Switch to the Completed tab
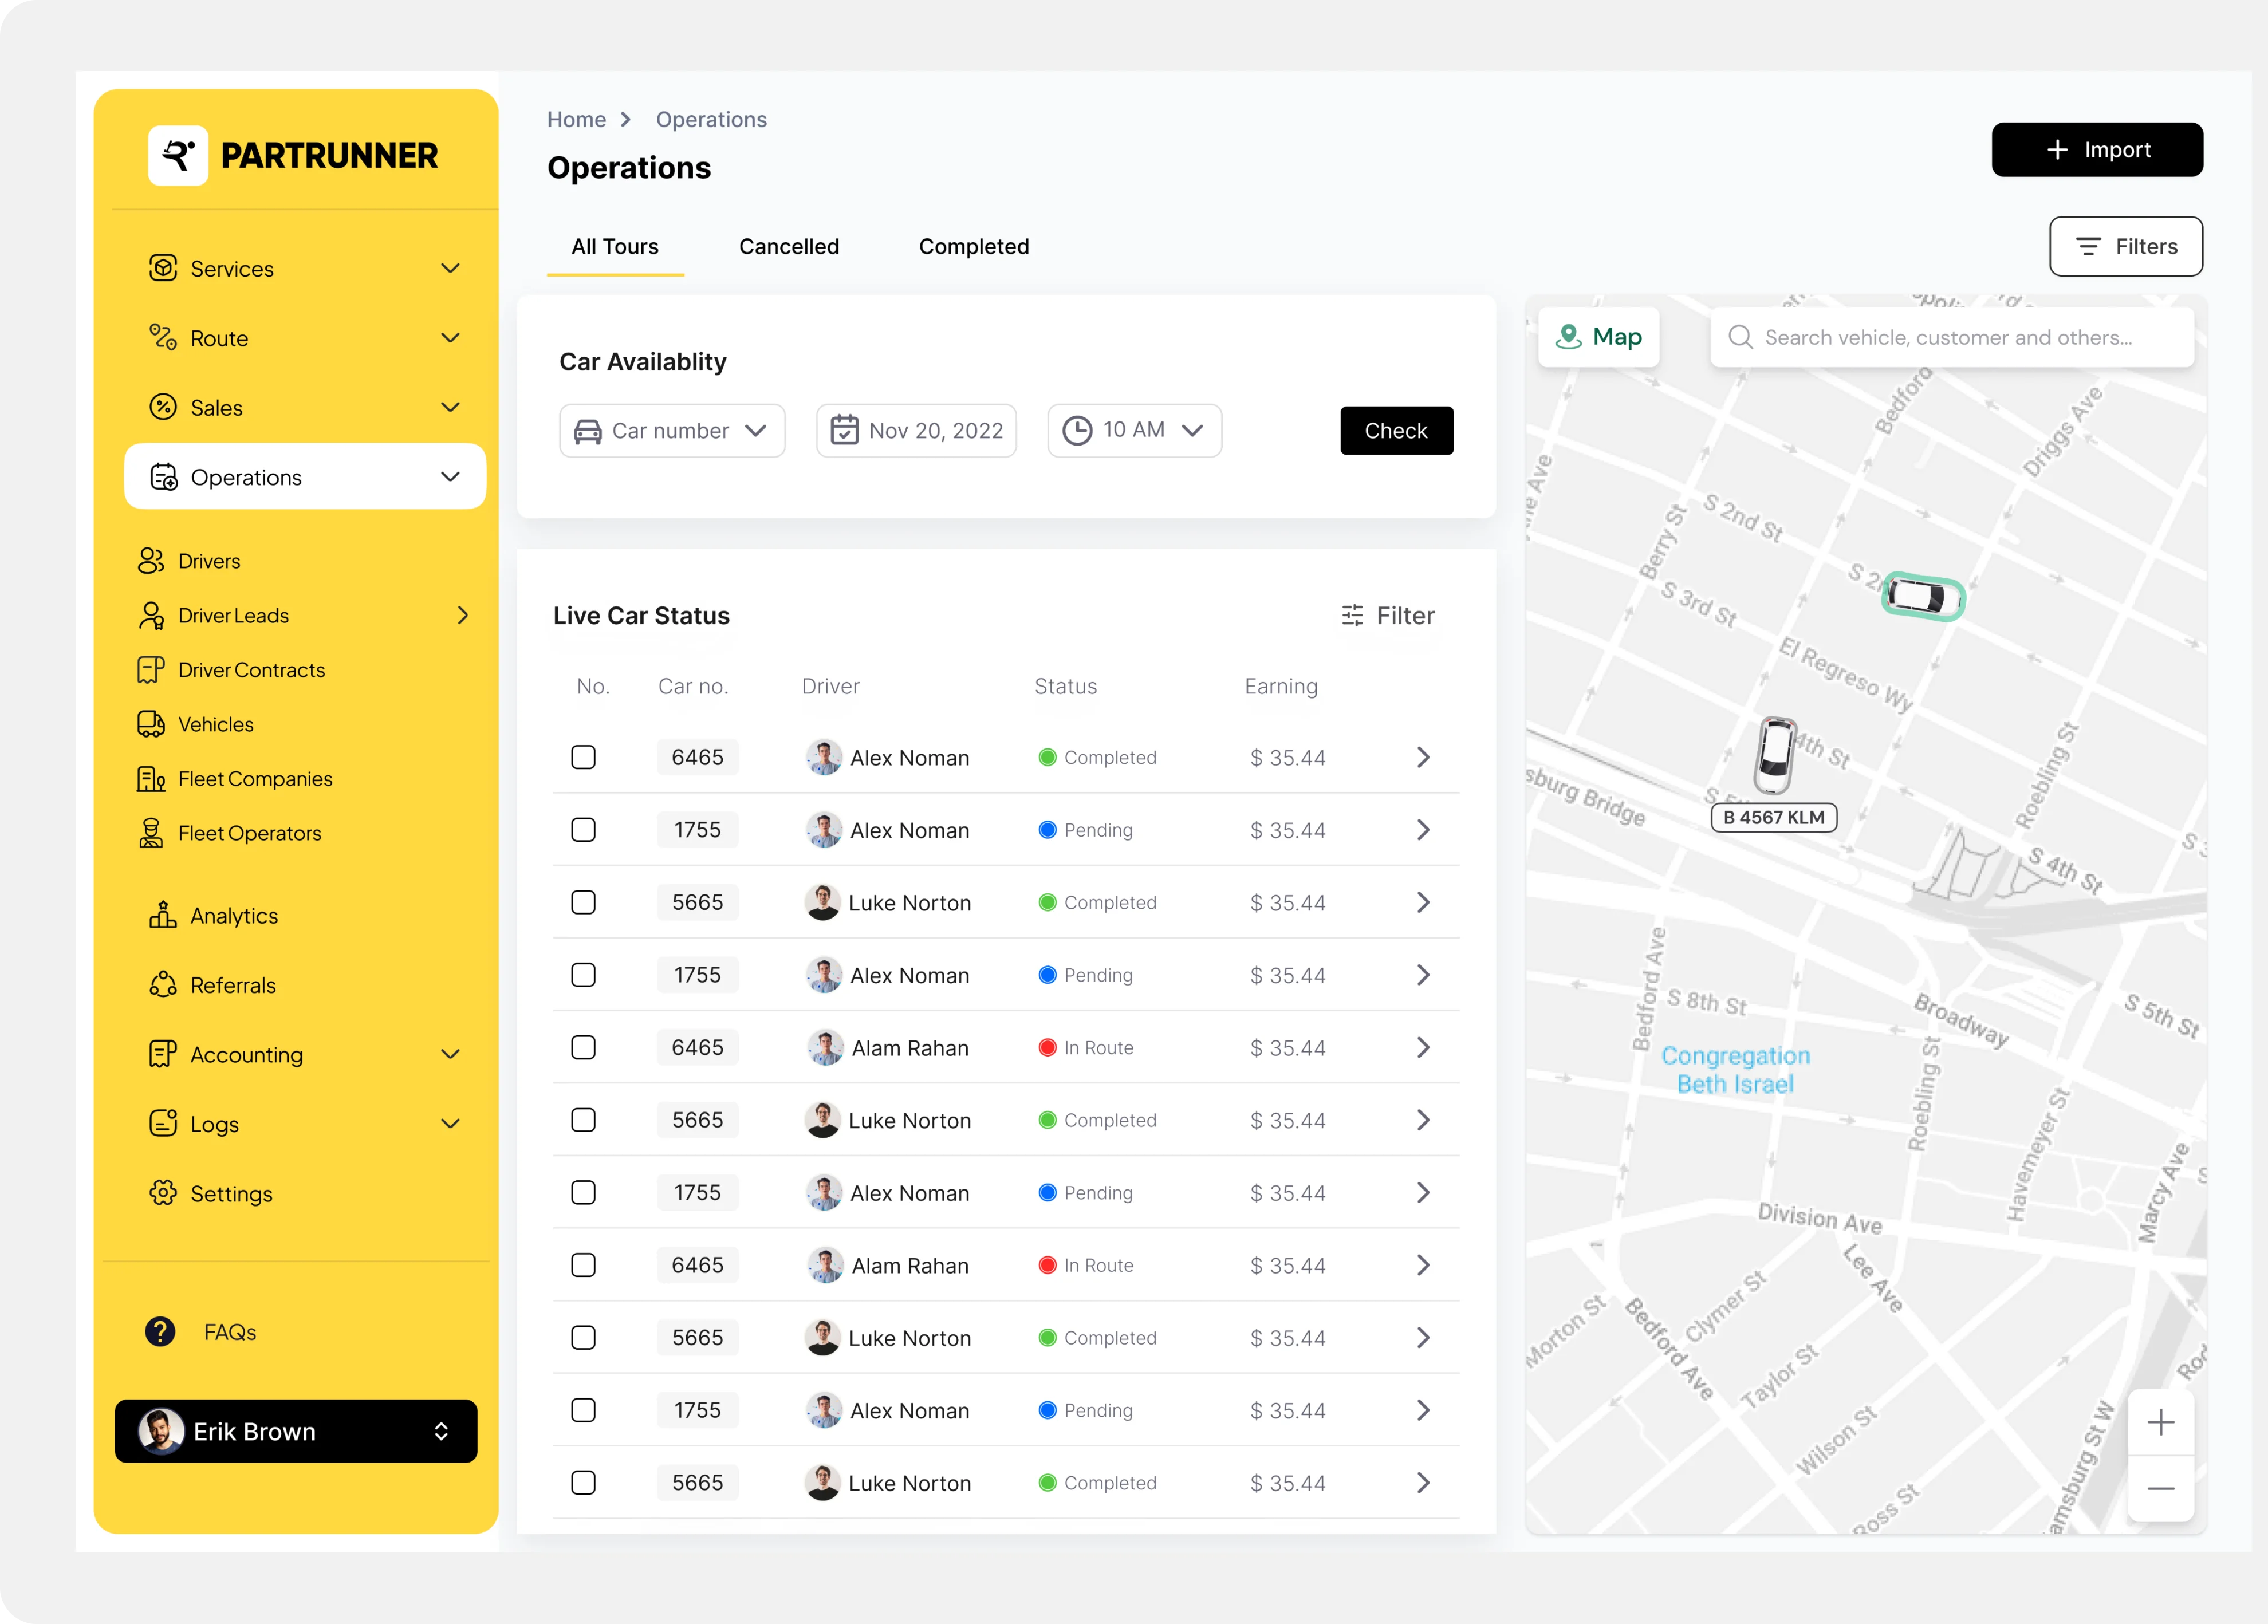The image size is (2268, 1624). (973, 247)
